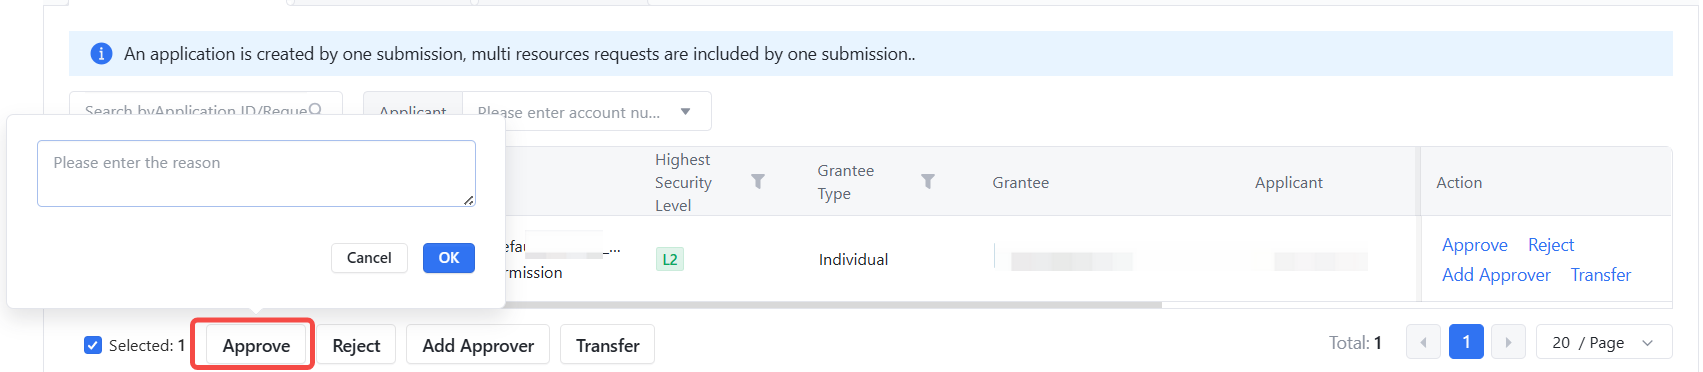Image resolution: width=1703 pixels, height=372 pixels.
Task: Expand the account number dropdown arrow
Action: tap(685, 112)
